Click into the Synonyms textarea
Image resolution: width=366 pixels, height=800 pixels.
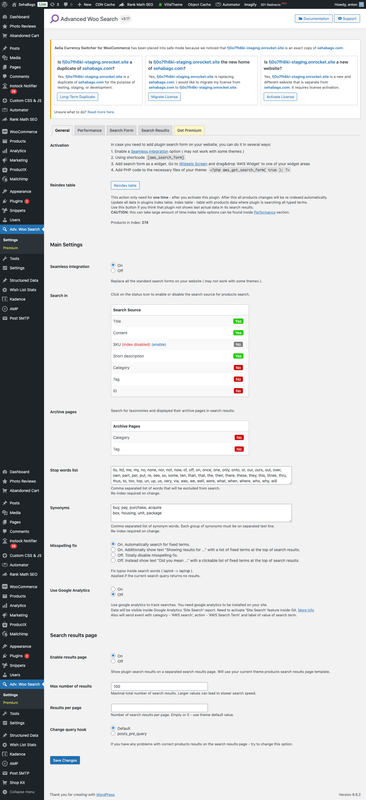(201, 513)
